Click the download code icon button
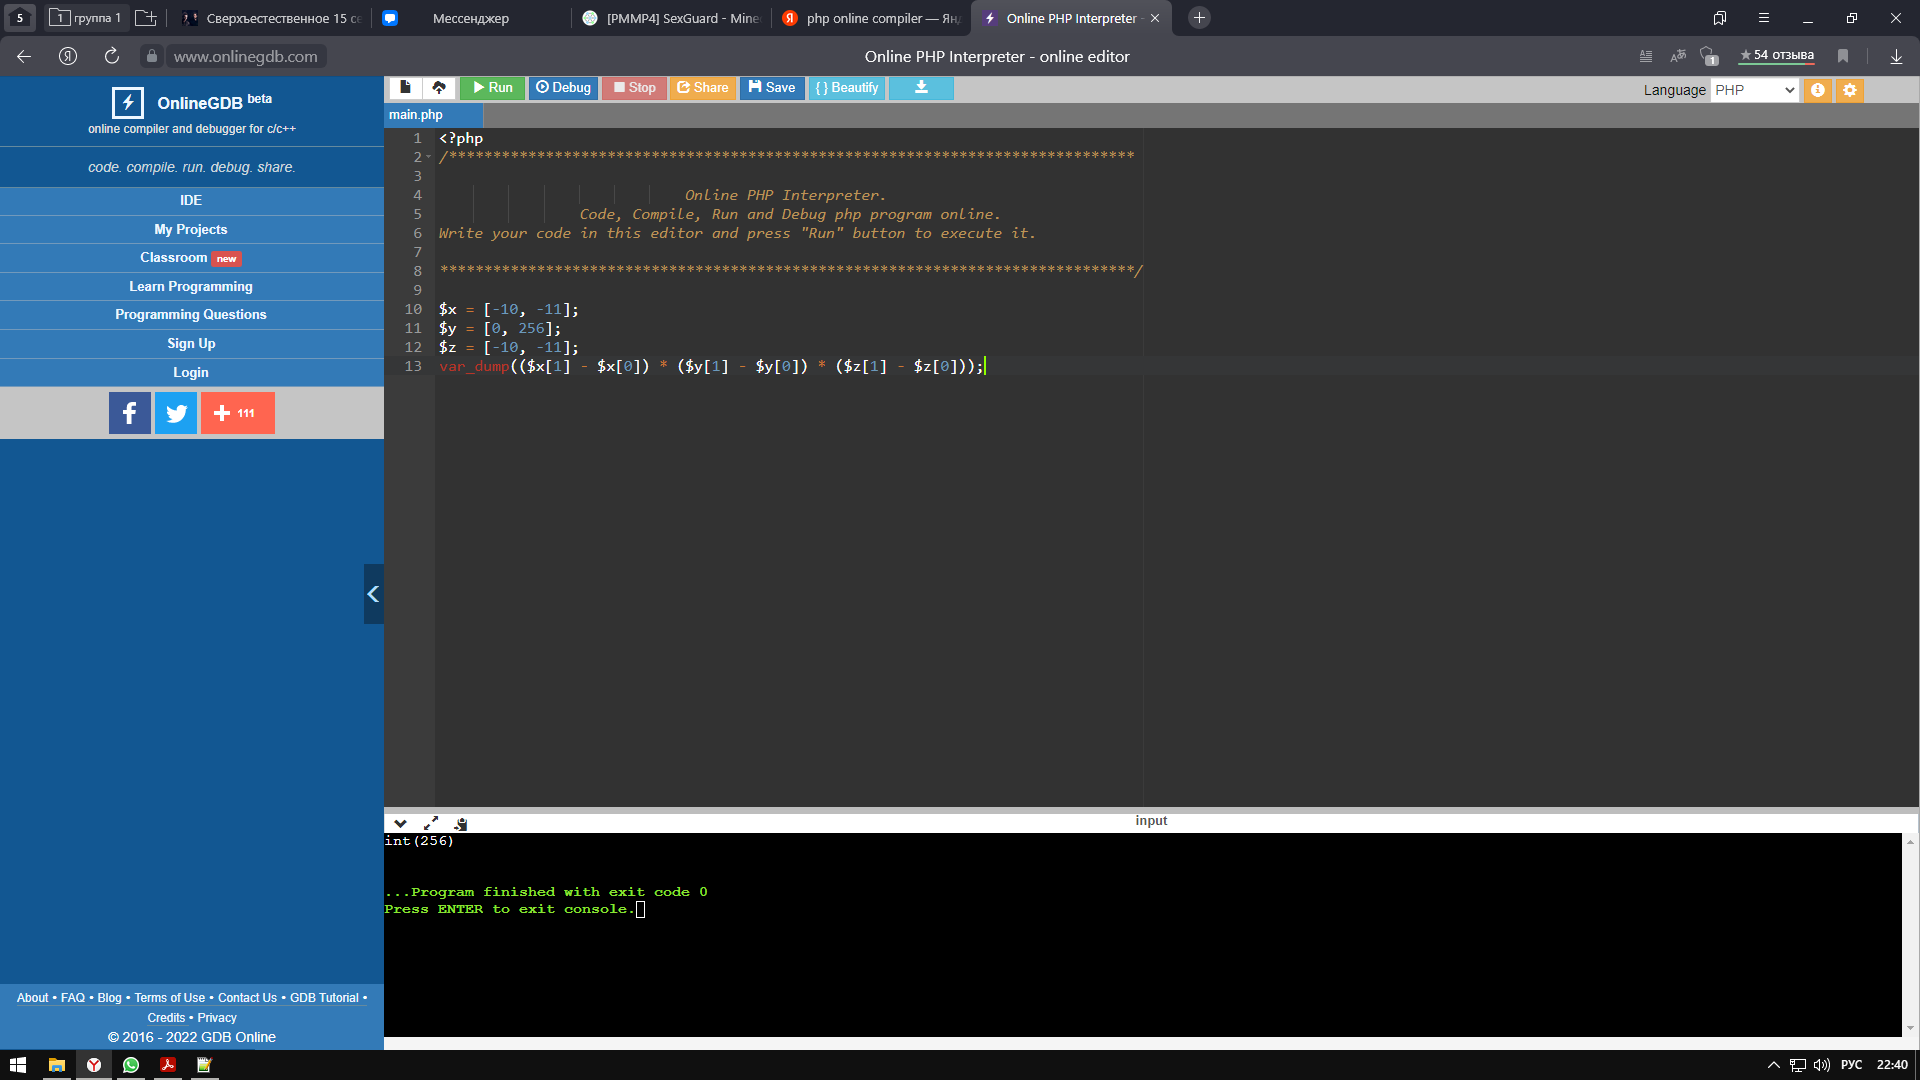 pos(921,88)
